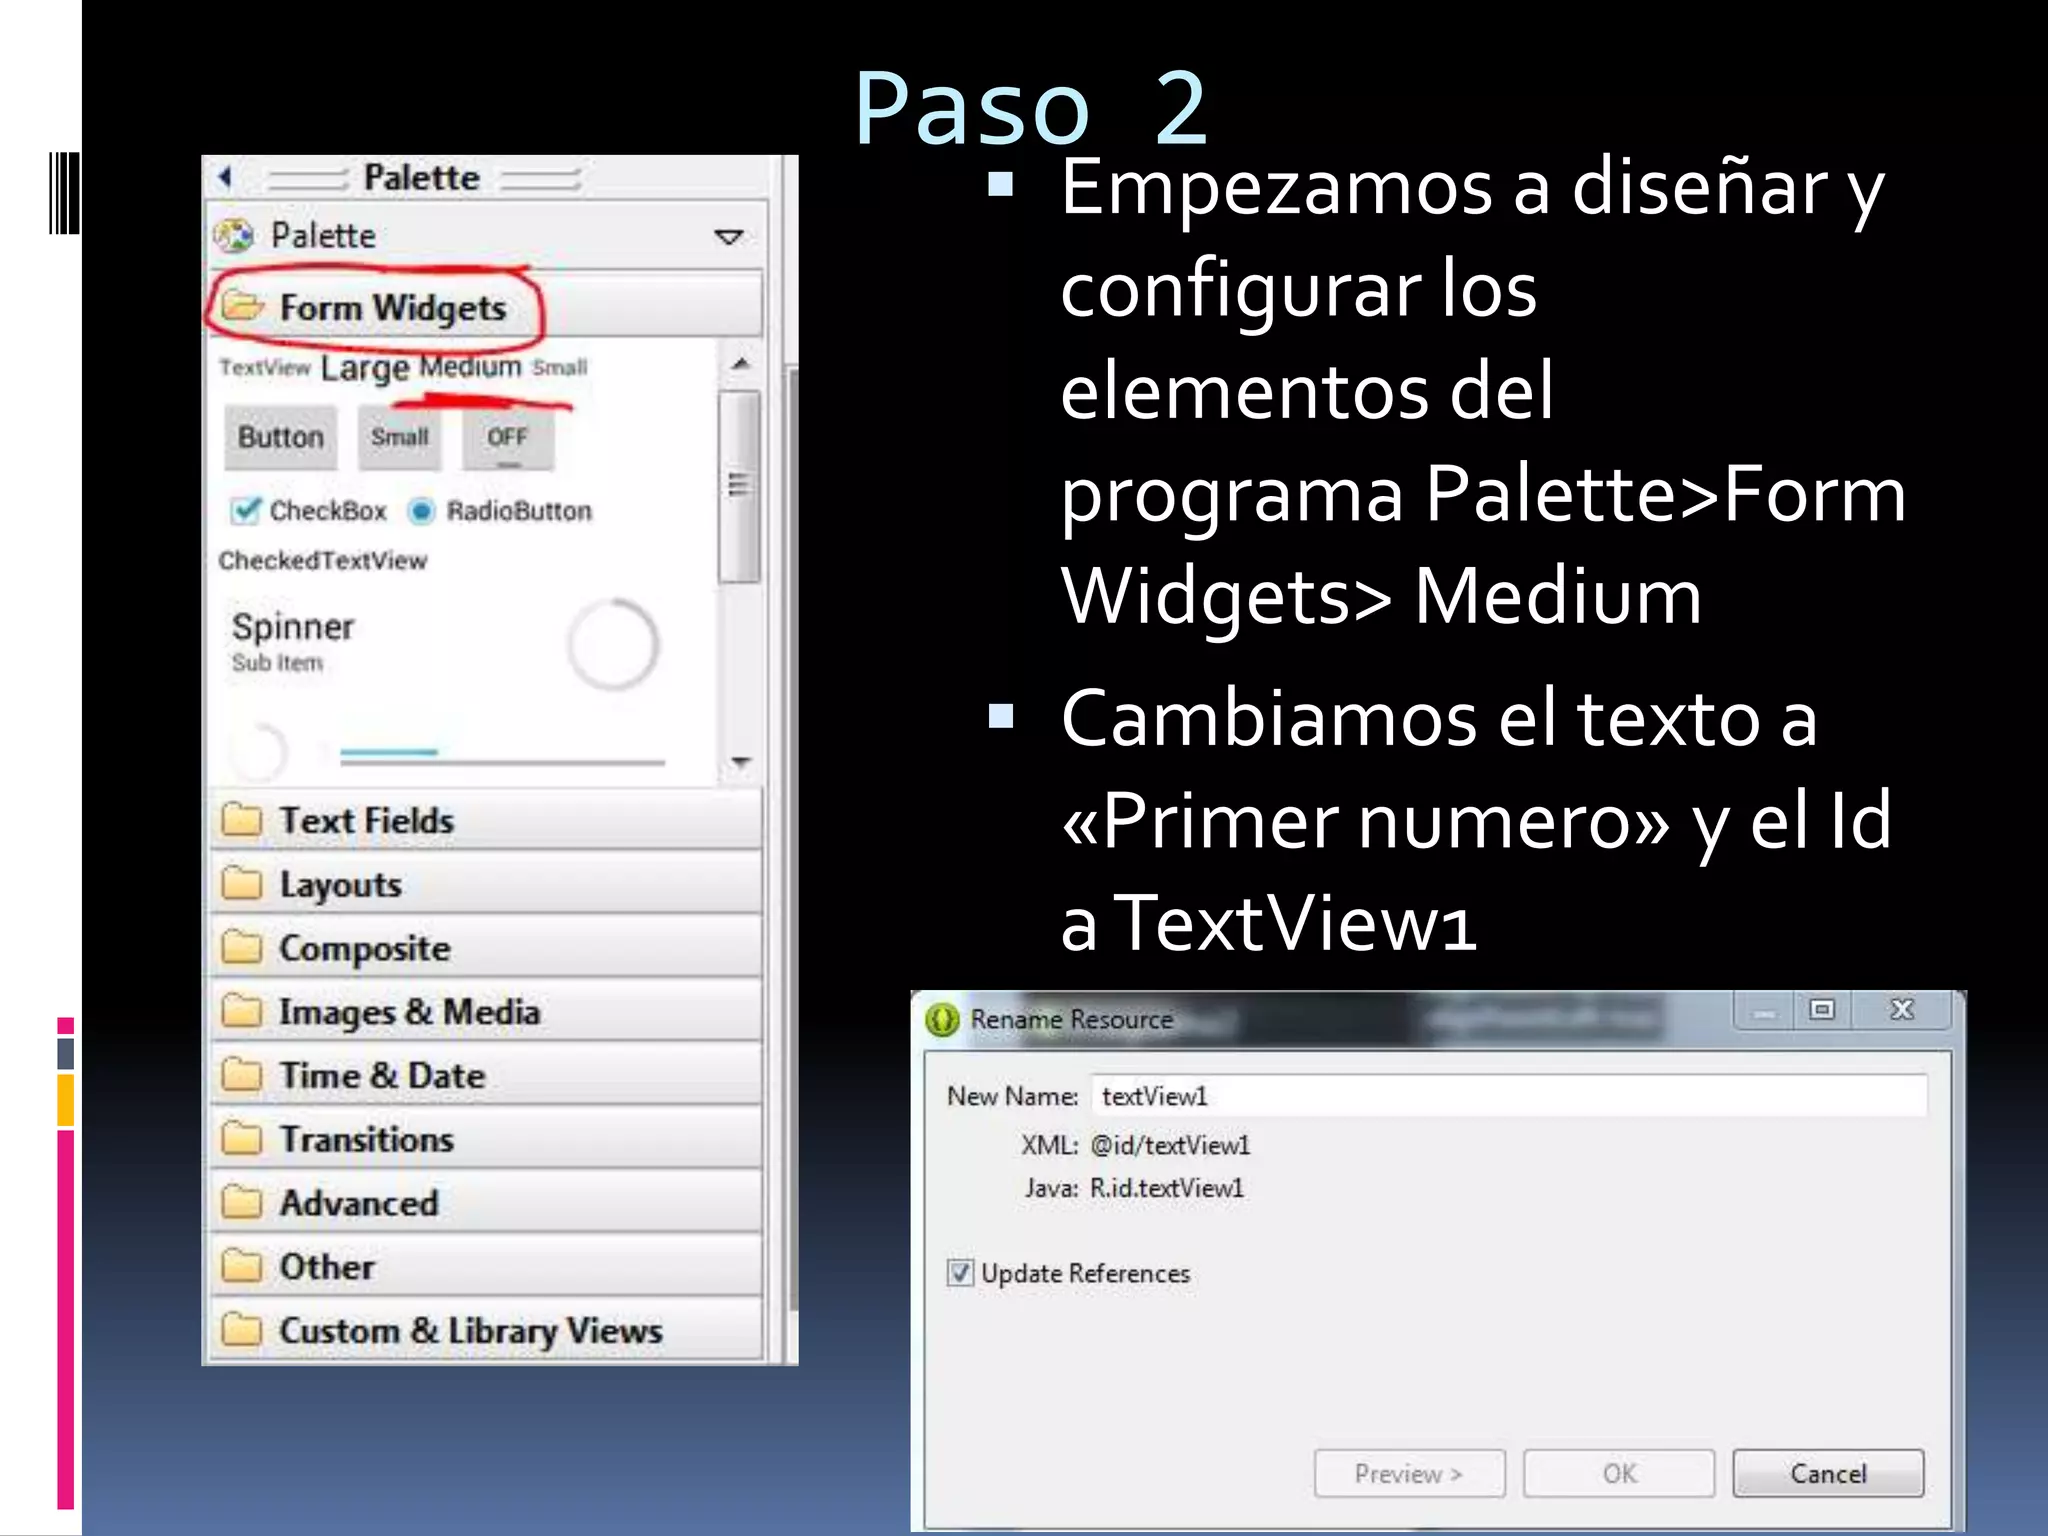Open the Palette dropdown menu arrow
Viewport: 2048px width, 1536px height.
click(728, 237)
